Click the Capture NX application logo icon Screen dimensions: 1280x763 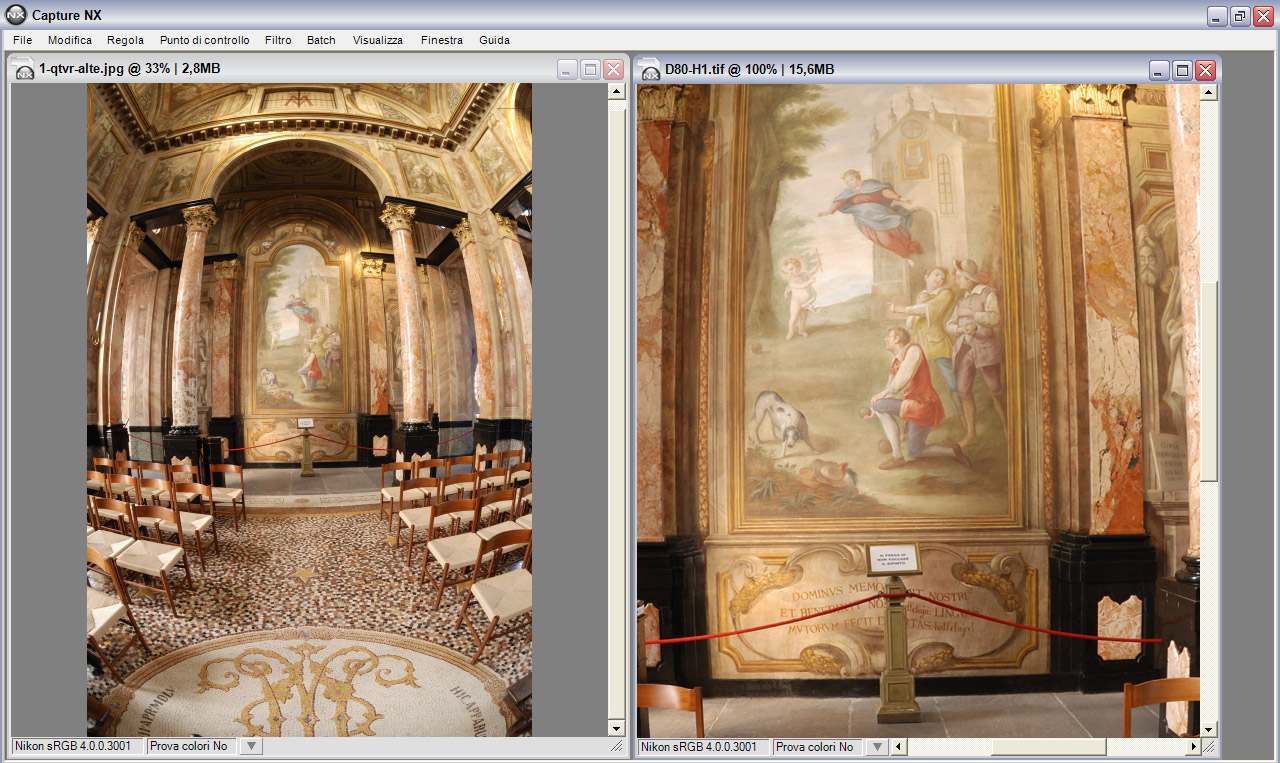[x=16, y=15]
